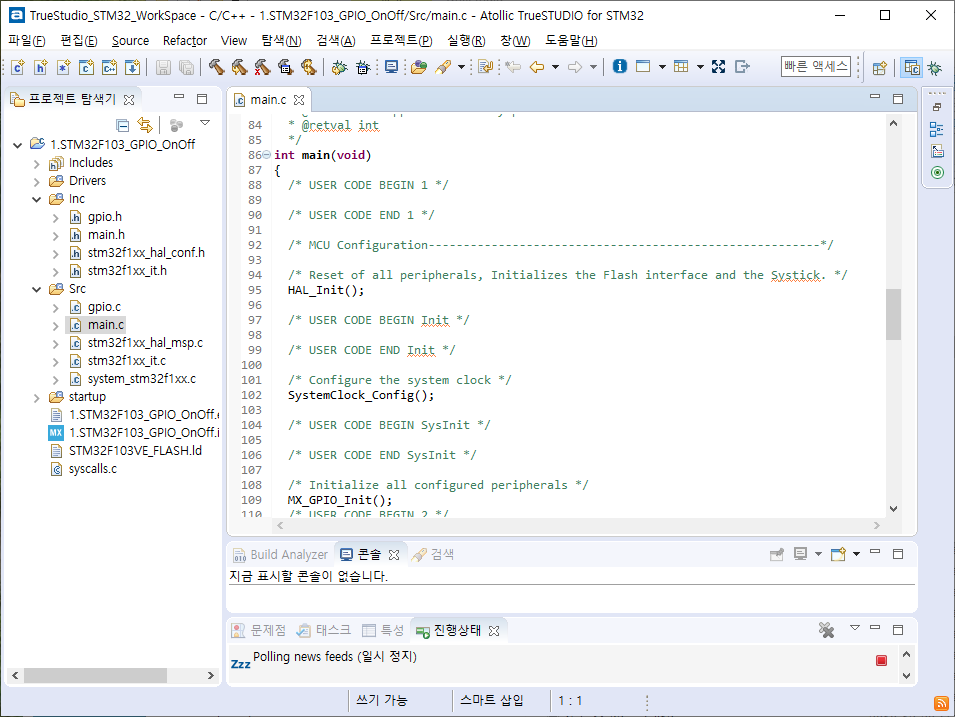This screenshot has width=955, height=717.
Task: Click the Collapse All icon in project explorer
Action: coord(122,125)
